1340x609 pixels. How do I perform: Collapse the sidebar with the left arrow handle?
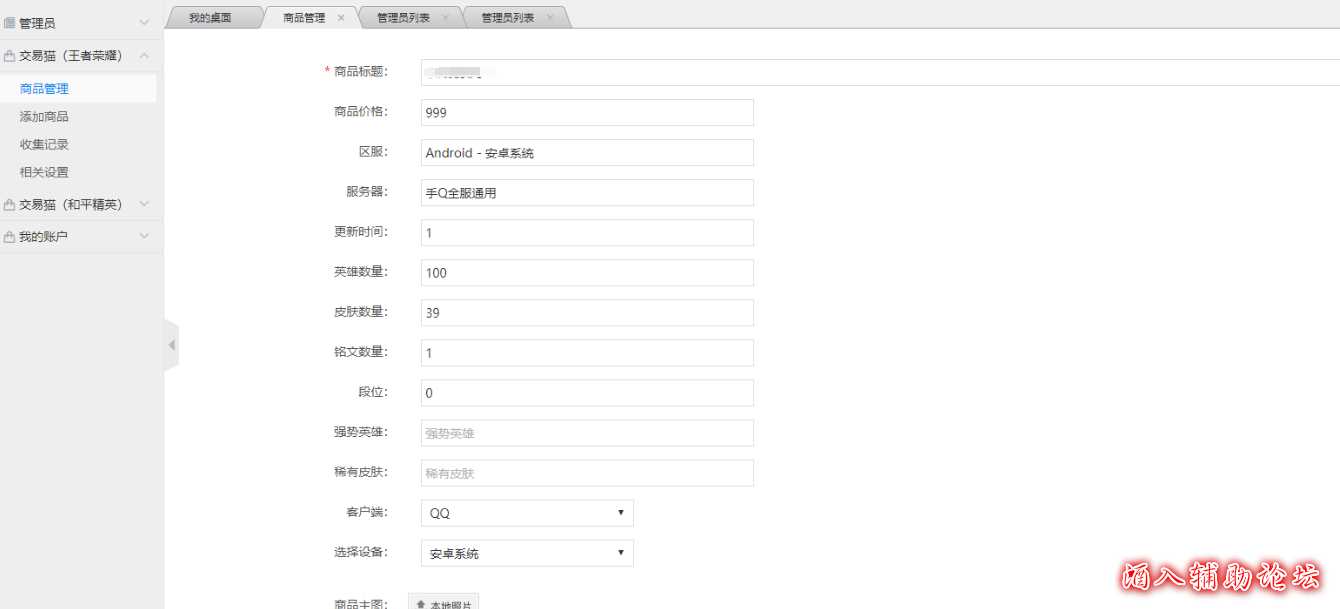coord(171,345)
